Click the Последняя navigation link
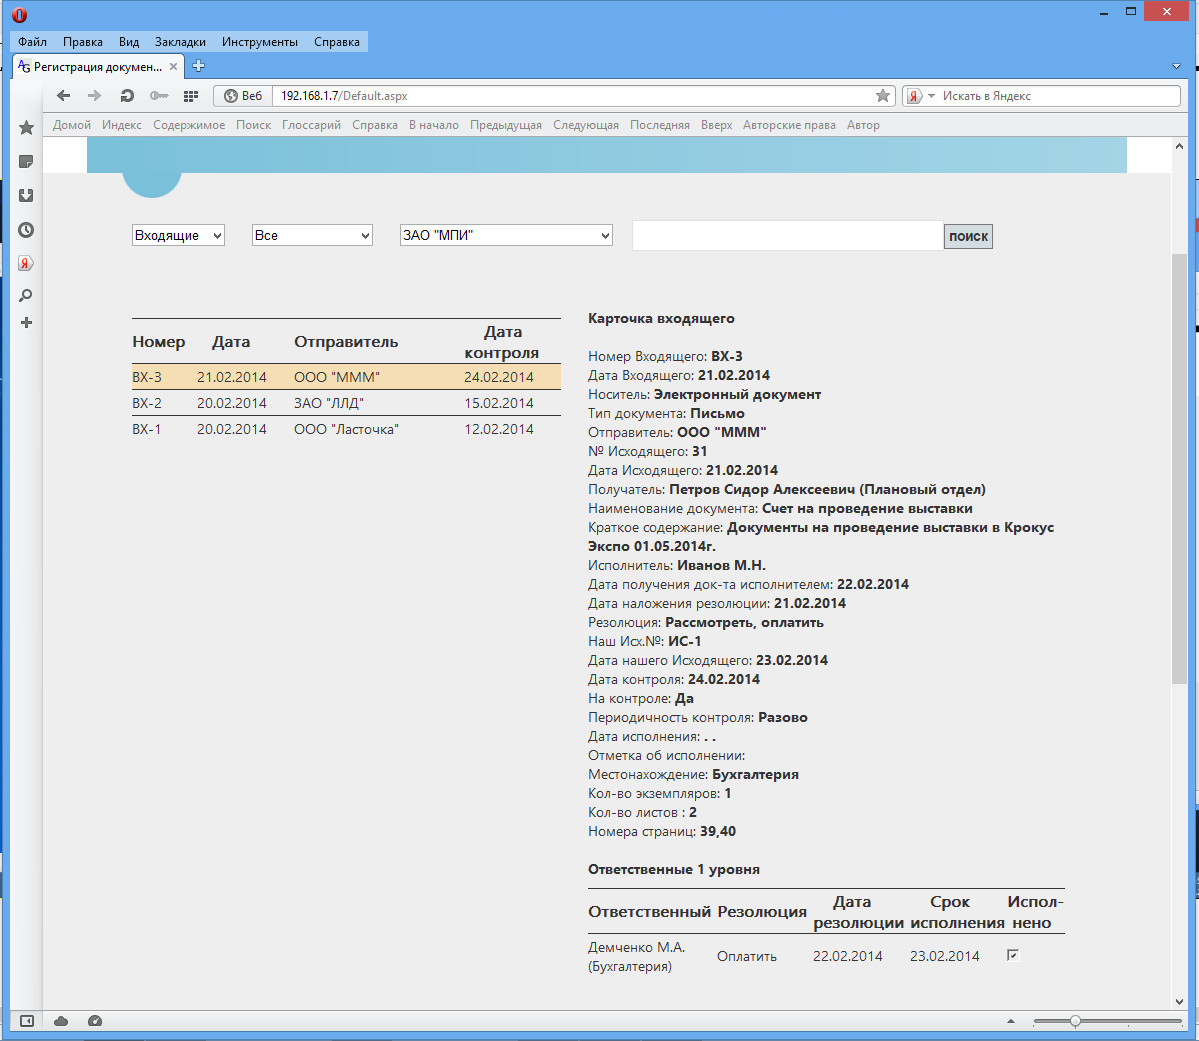Viewport: 1199px width, 1041px height. (660, 125)
